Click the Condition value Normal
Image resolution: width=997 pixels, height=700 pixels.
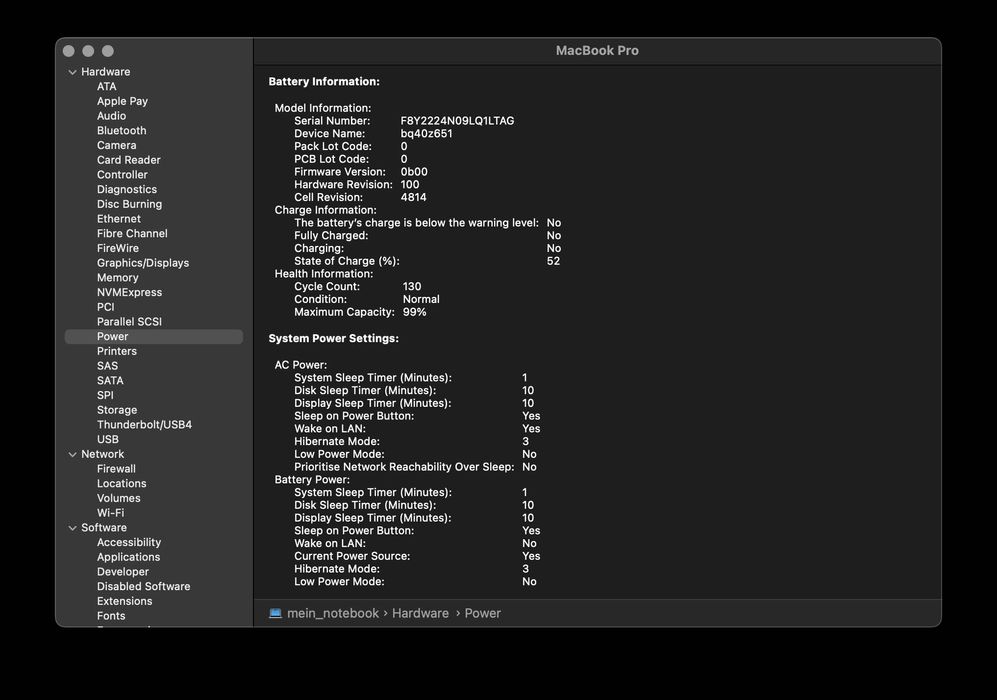point(421,299)
